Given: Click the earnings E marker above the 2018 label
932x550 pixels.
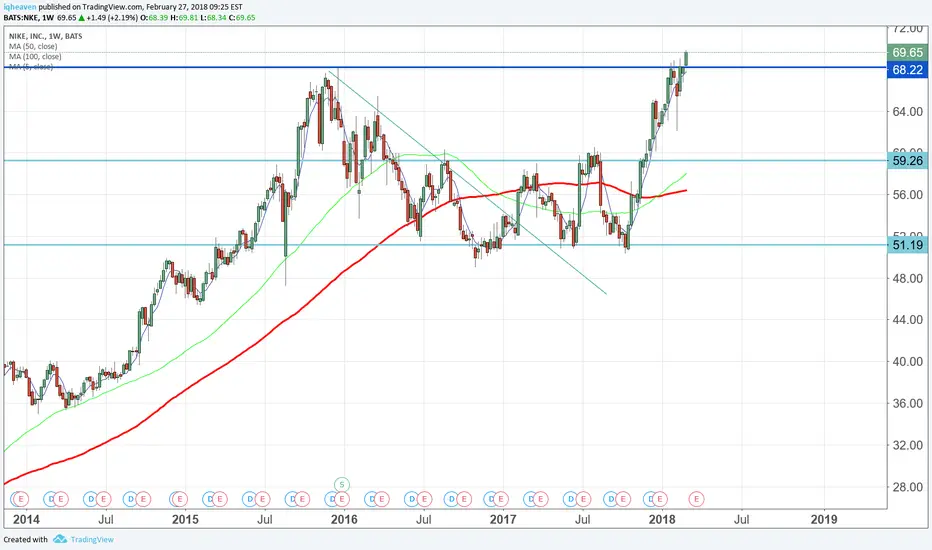Looking at the screenshot, I should coord(659,499).
